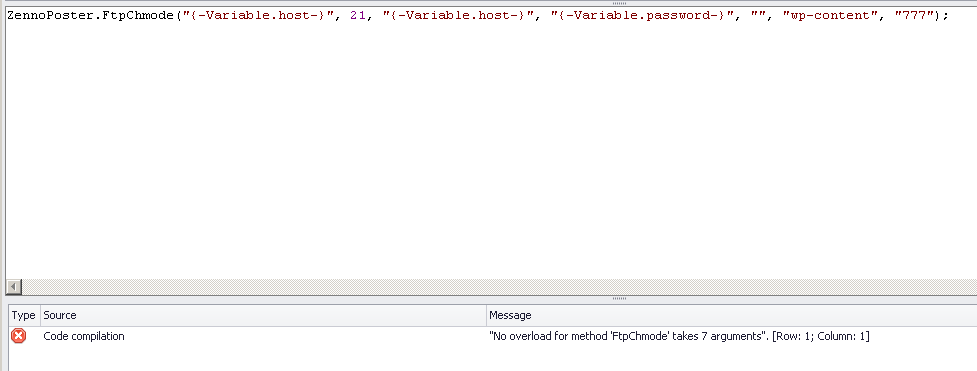
Task: Place cursor on the port number 21
Action: [x=358, y=16]
